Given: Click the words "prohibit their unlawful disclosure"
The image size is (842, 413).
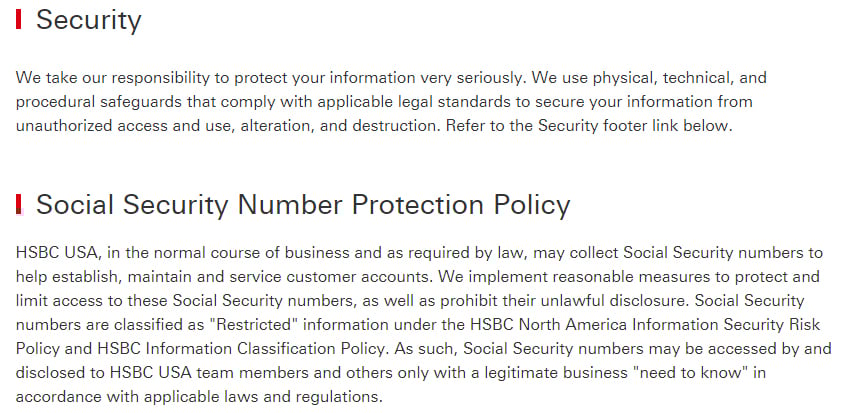Looking at the screenshot, I should point(564,301).
